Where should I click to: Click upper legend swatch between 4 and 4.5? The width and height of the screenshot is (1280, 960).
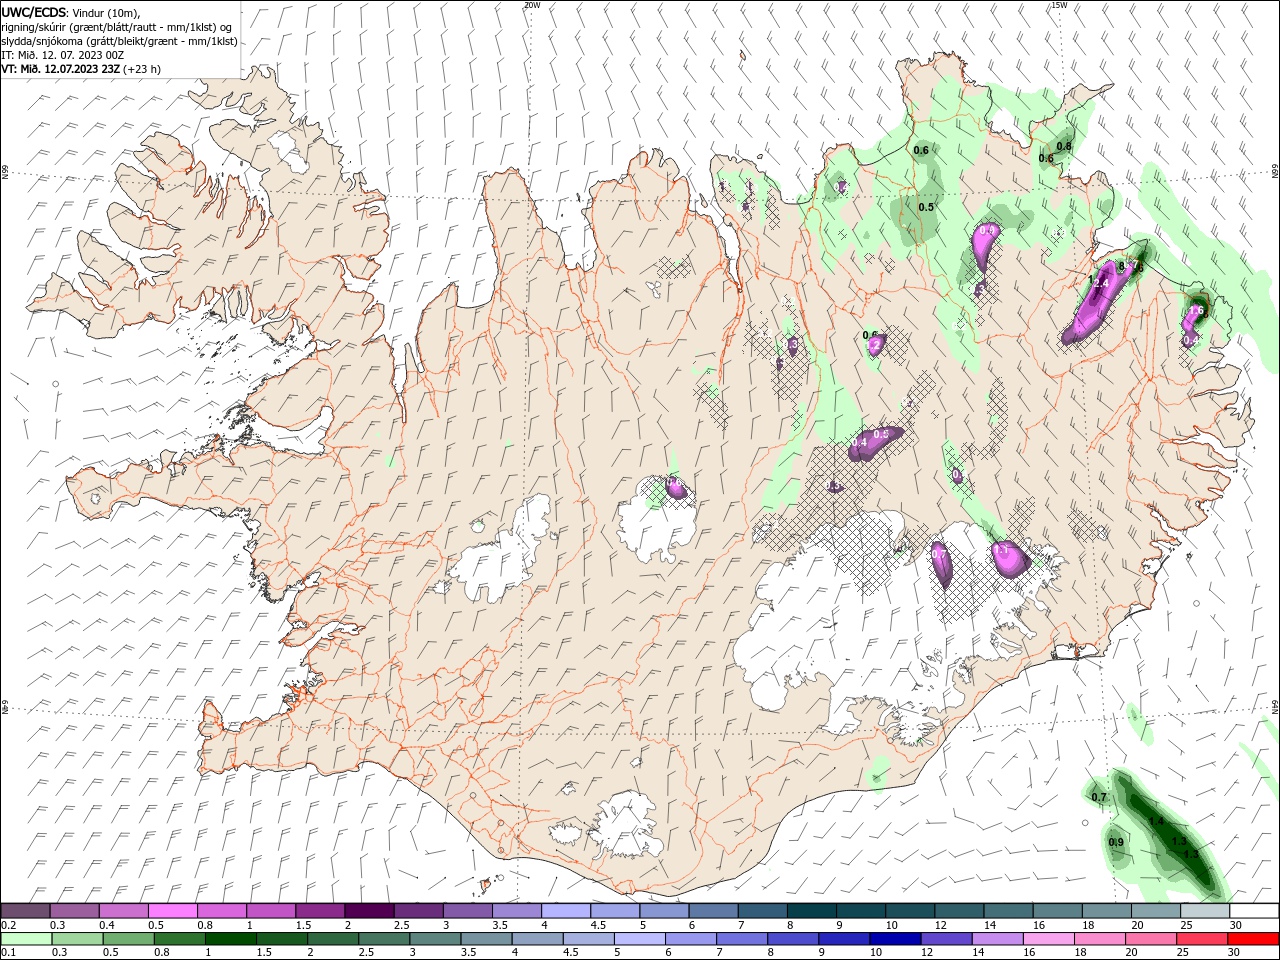(x=566, y=911)
